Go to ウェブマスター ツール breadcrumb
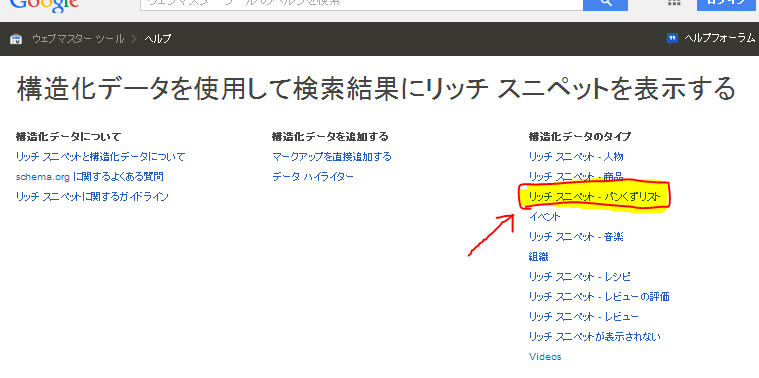Viewport: 759px width, 378px height. click(x=78, y=39)
